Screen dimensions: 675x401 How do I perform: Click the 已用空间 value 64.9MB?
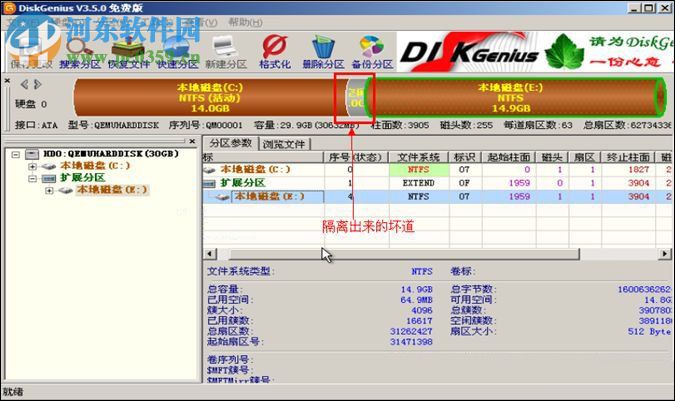[x=416, y=300]
